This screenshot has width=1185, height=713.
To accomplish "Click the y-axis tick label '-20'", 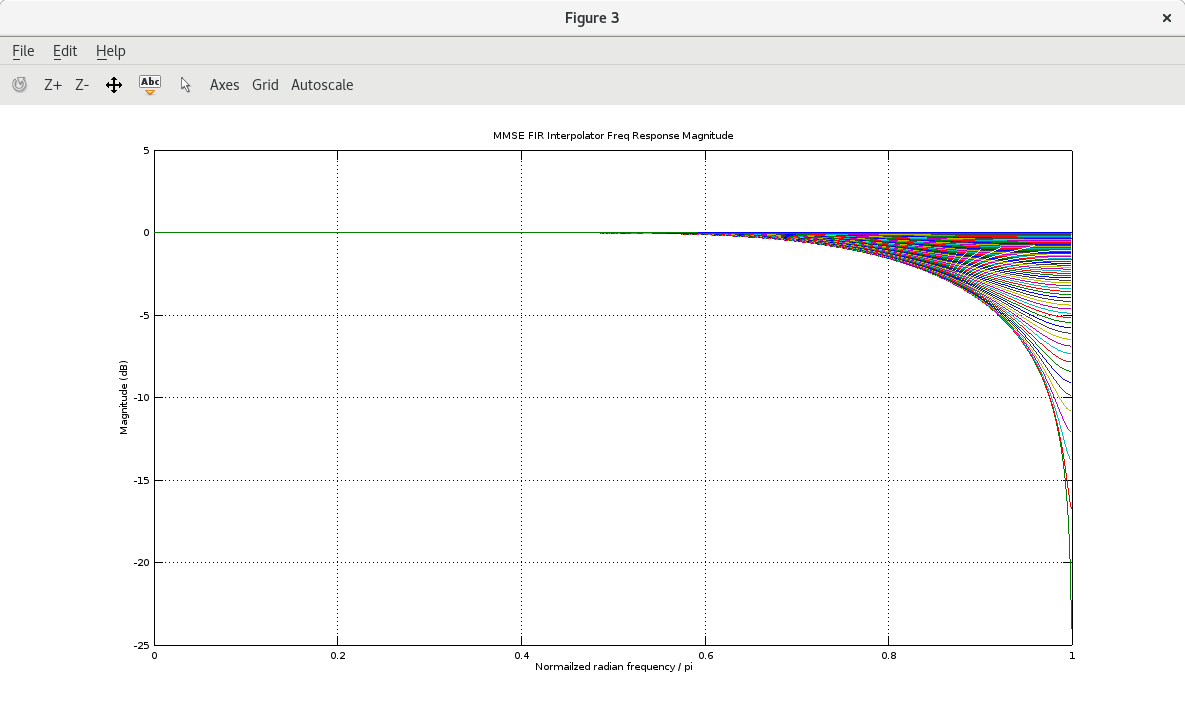I will coord(142,563).
